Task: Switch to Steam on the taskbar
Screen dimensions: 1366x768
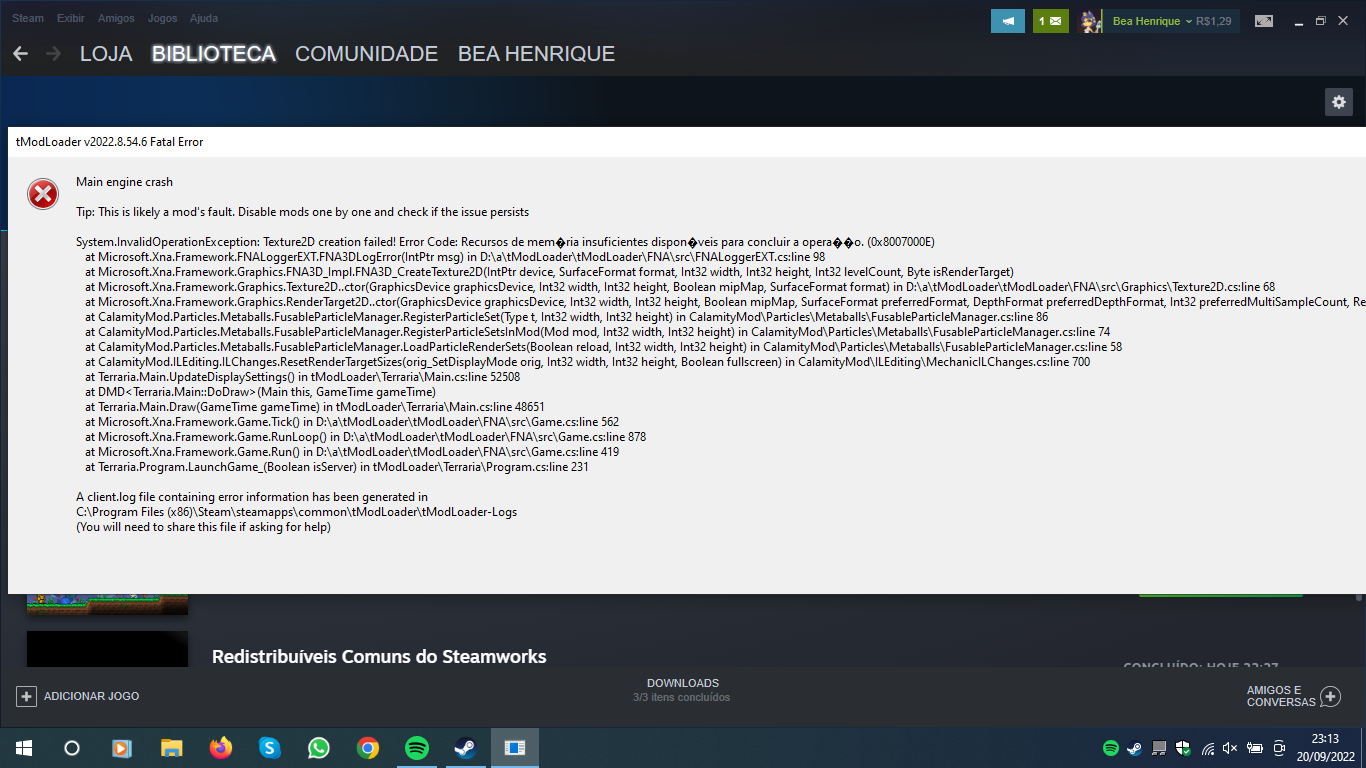Action: tap(465, 748)
